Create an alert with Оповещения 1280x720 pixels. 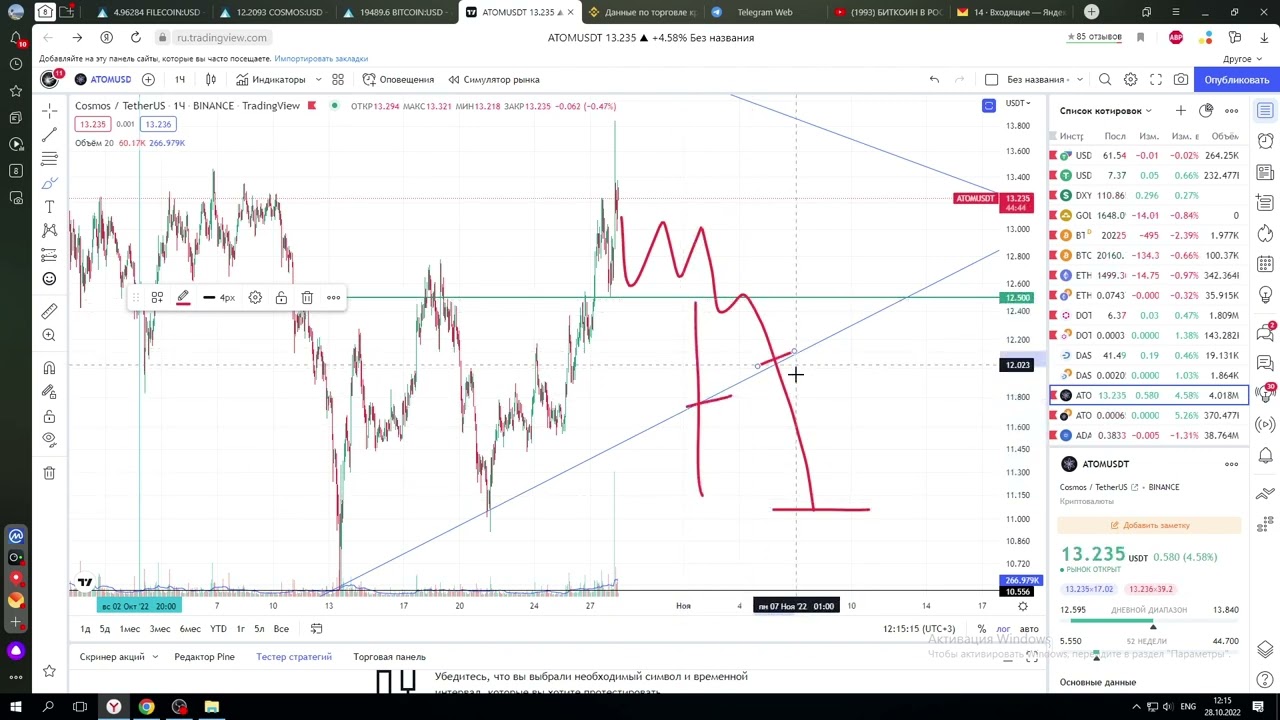[398, 79]
